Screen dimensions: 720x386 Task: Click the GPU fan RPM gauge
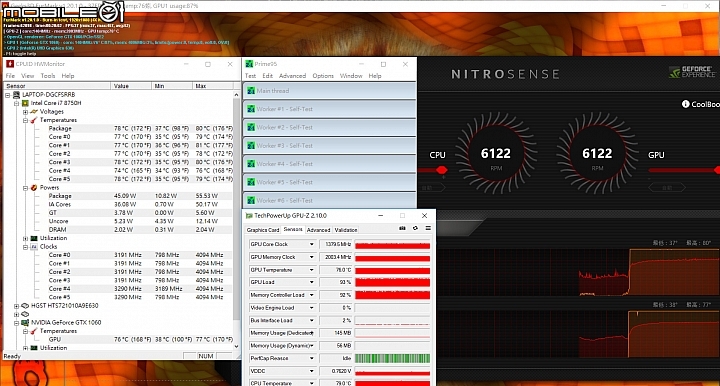pos(597,154)
